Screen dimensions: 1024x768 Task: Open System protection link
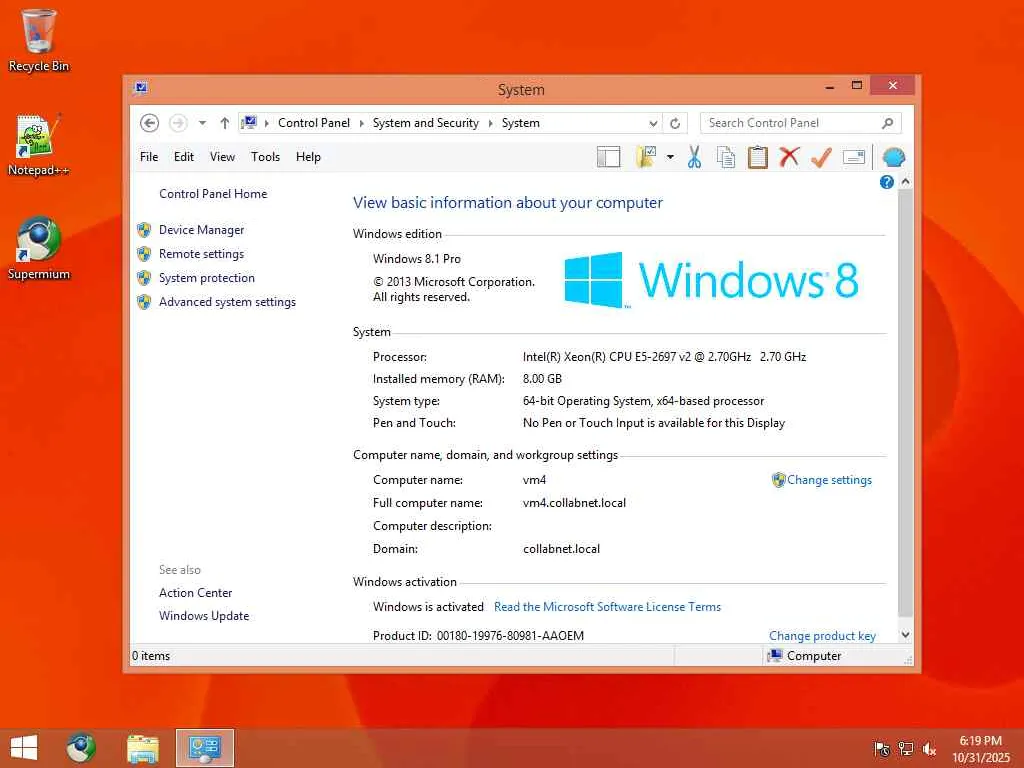tap(206, 278)
